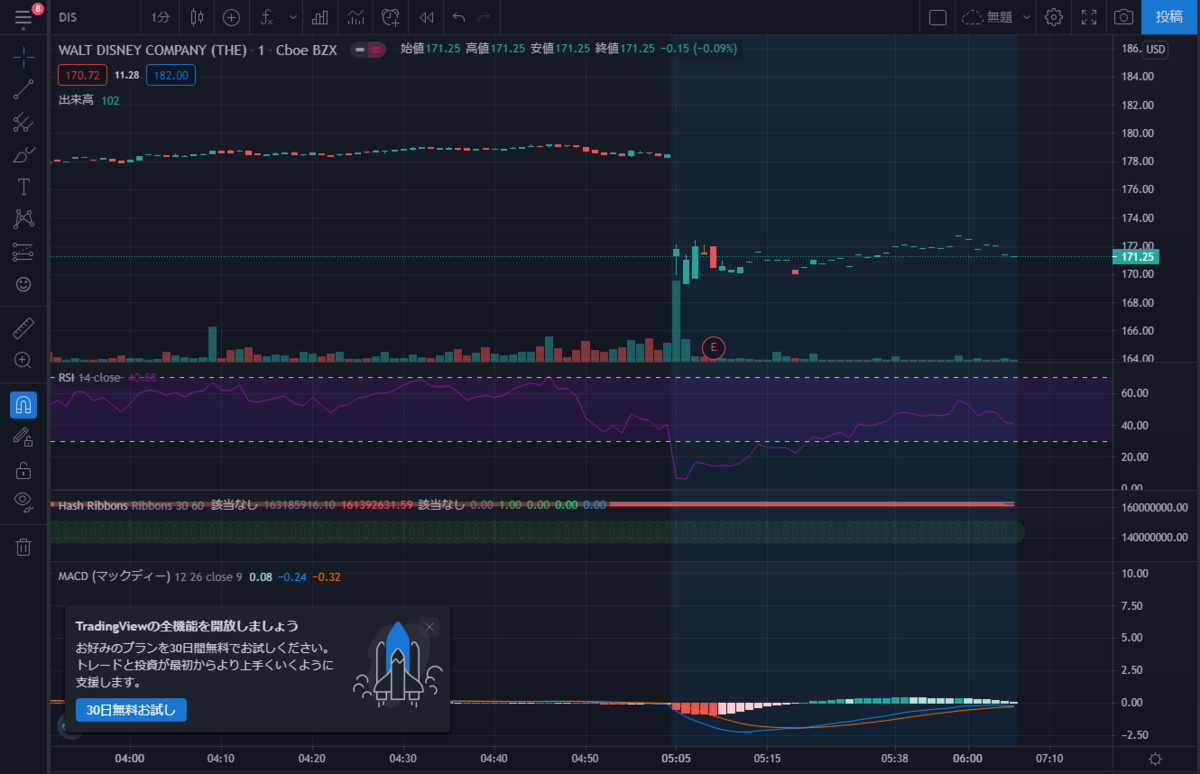
Task: Start bar replay with the rewind icon
Action: (x=427, y=17)
